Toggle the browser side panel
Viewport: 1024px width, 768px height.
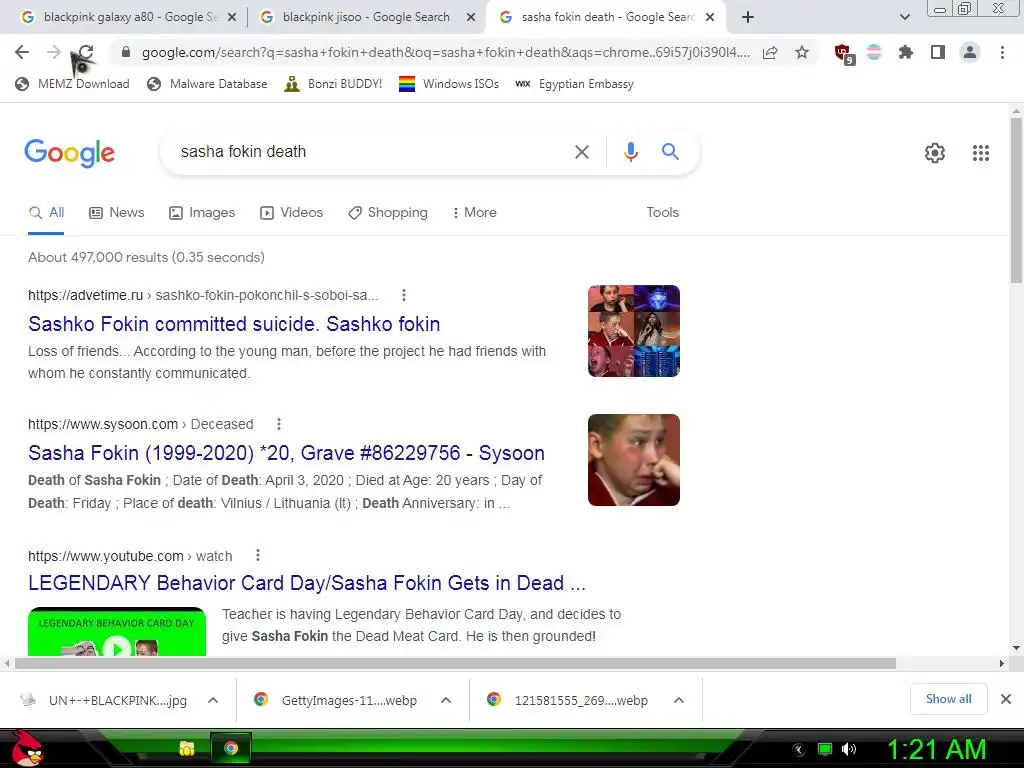click(x=938, y=52)
